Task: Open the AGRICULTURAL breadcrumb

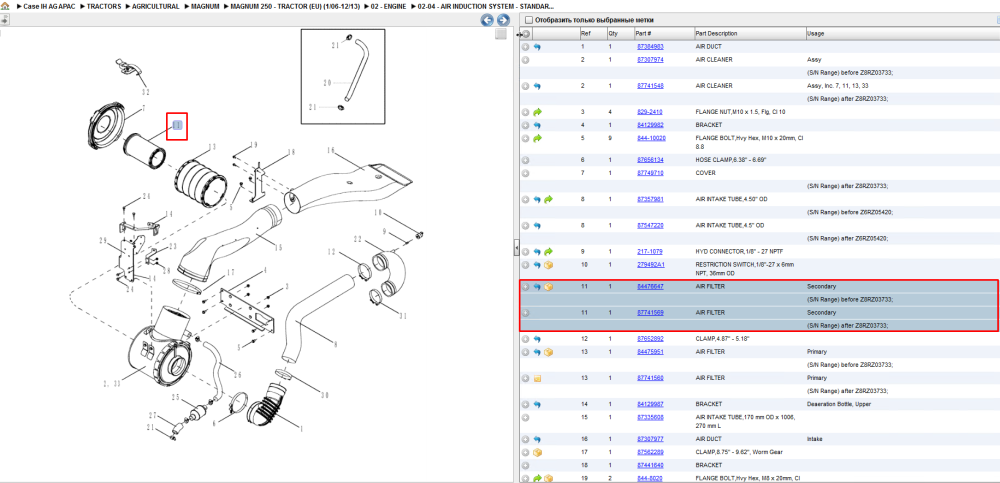Action: [156, 6]
